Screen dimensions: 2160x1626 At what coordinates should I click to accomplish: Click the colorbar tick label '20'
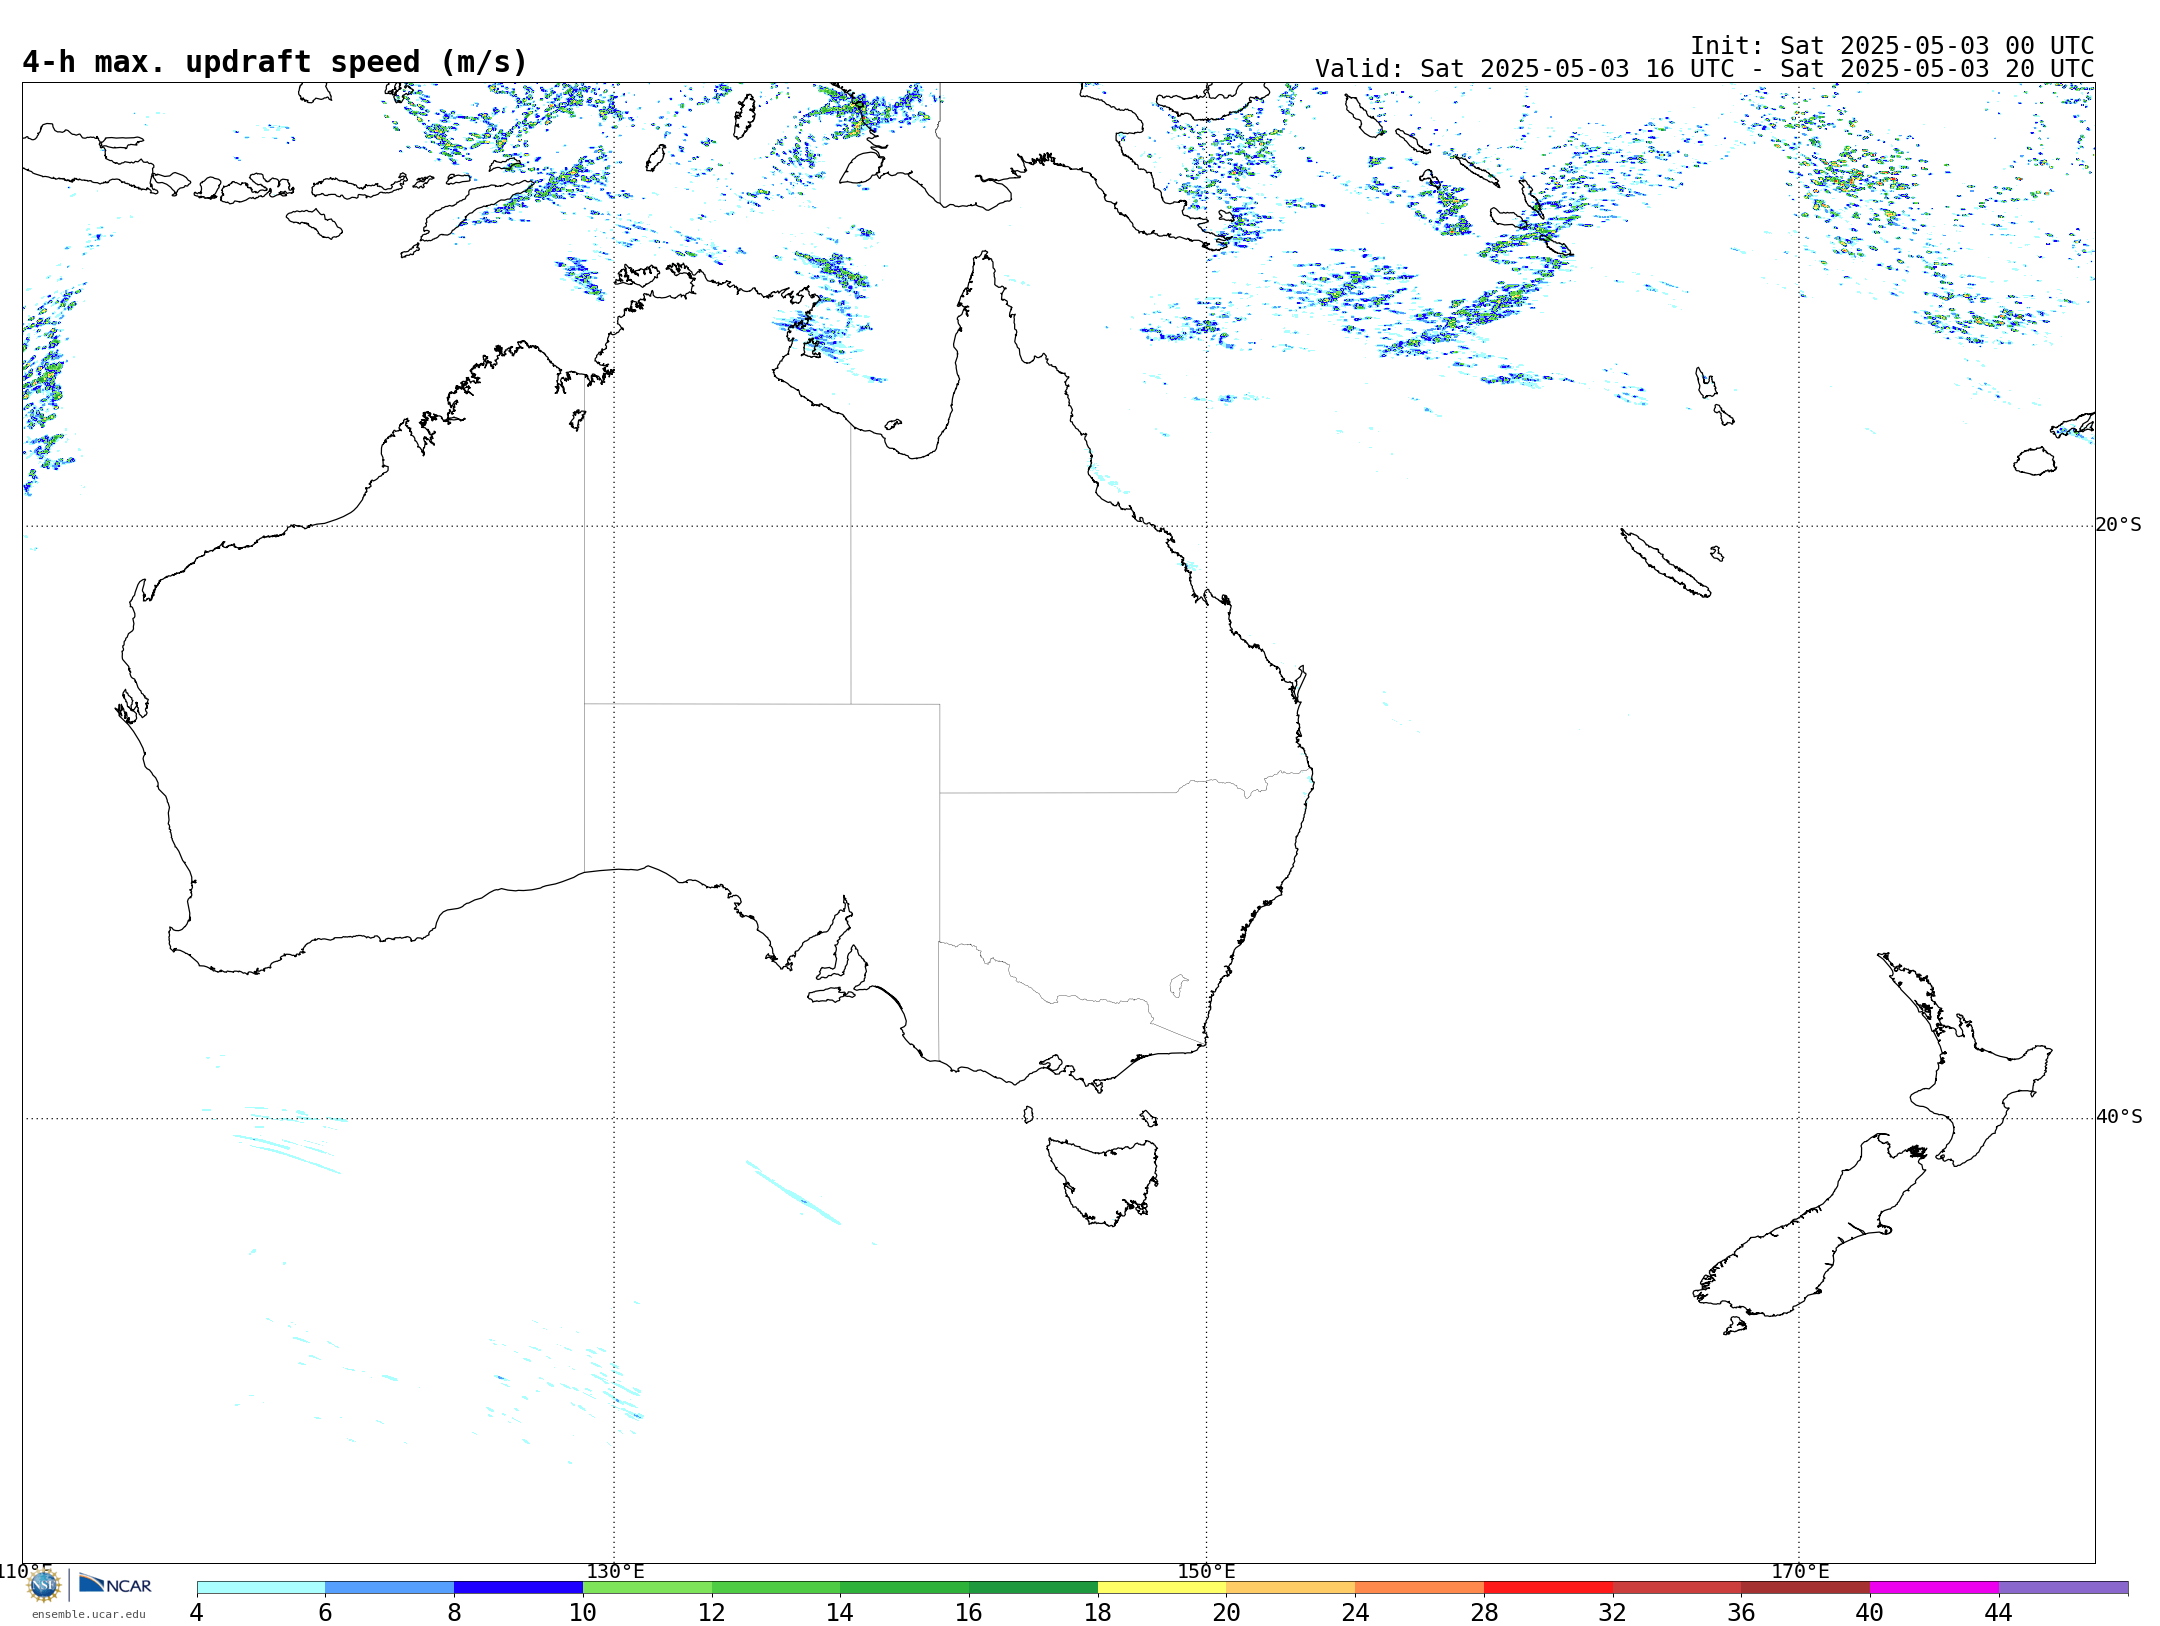[x=1227, y=1613]
